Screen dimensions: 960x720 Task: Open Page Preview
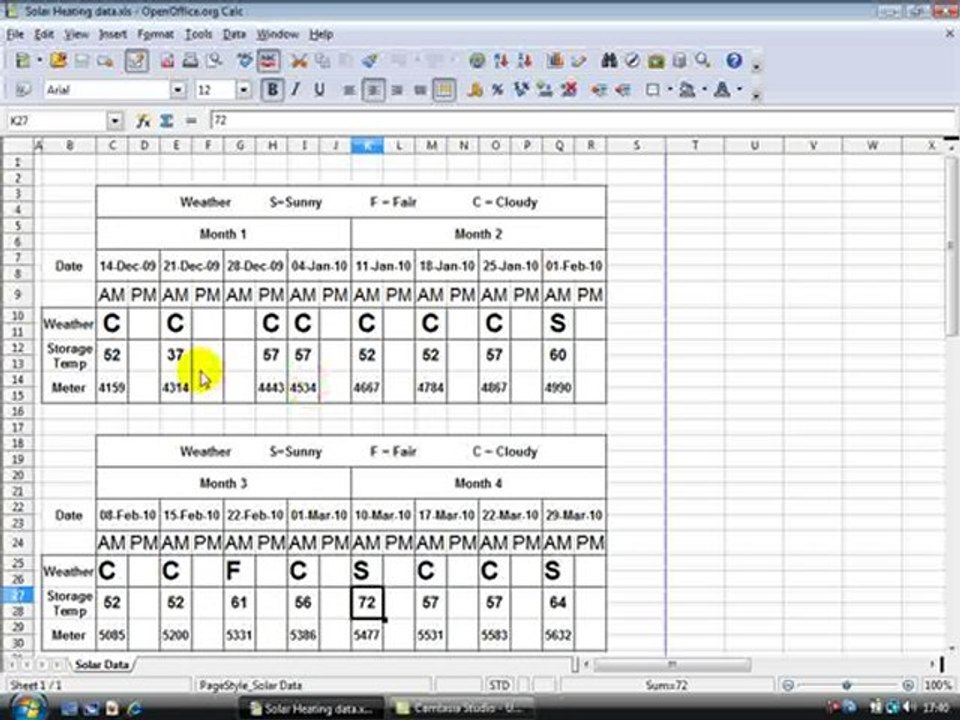pos(214,60)
